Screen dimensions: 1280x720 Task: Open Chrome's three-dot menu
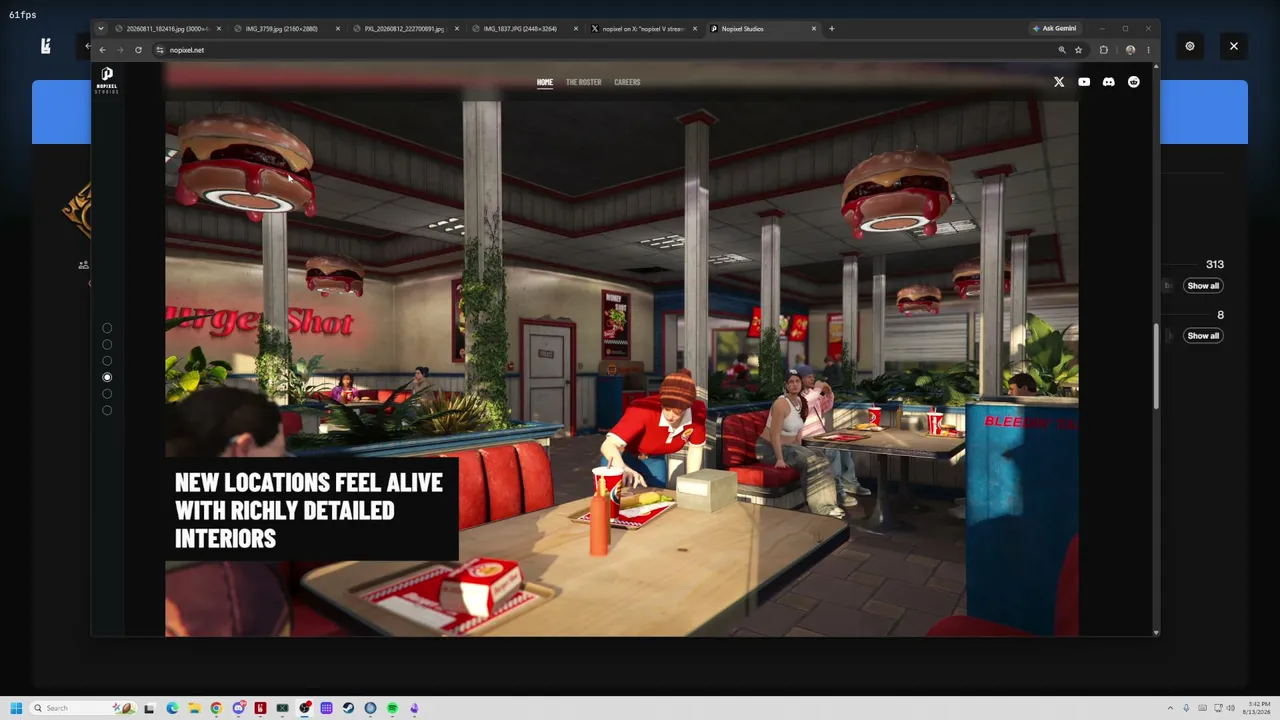[x=1148, y=50]
